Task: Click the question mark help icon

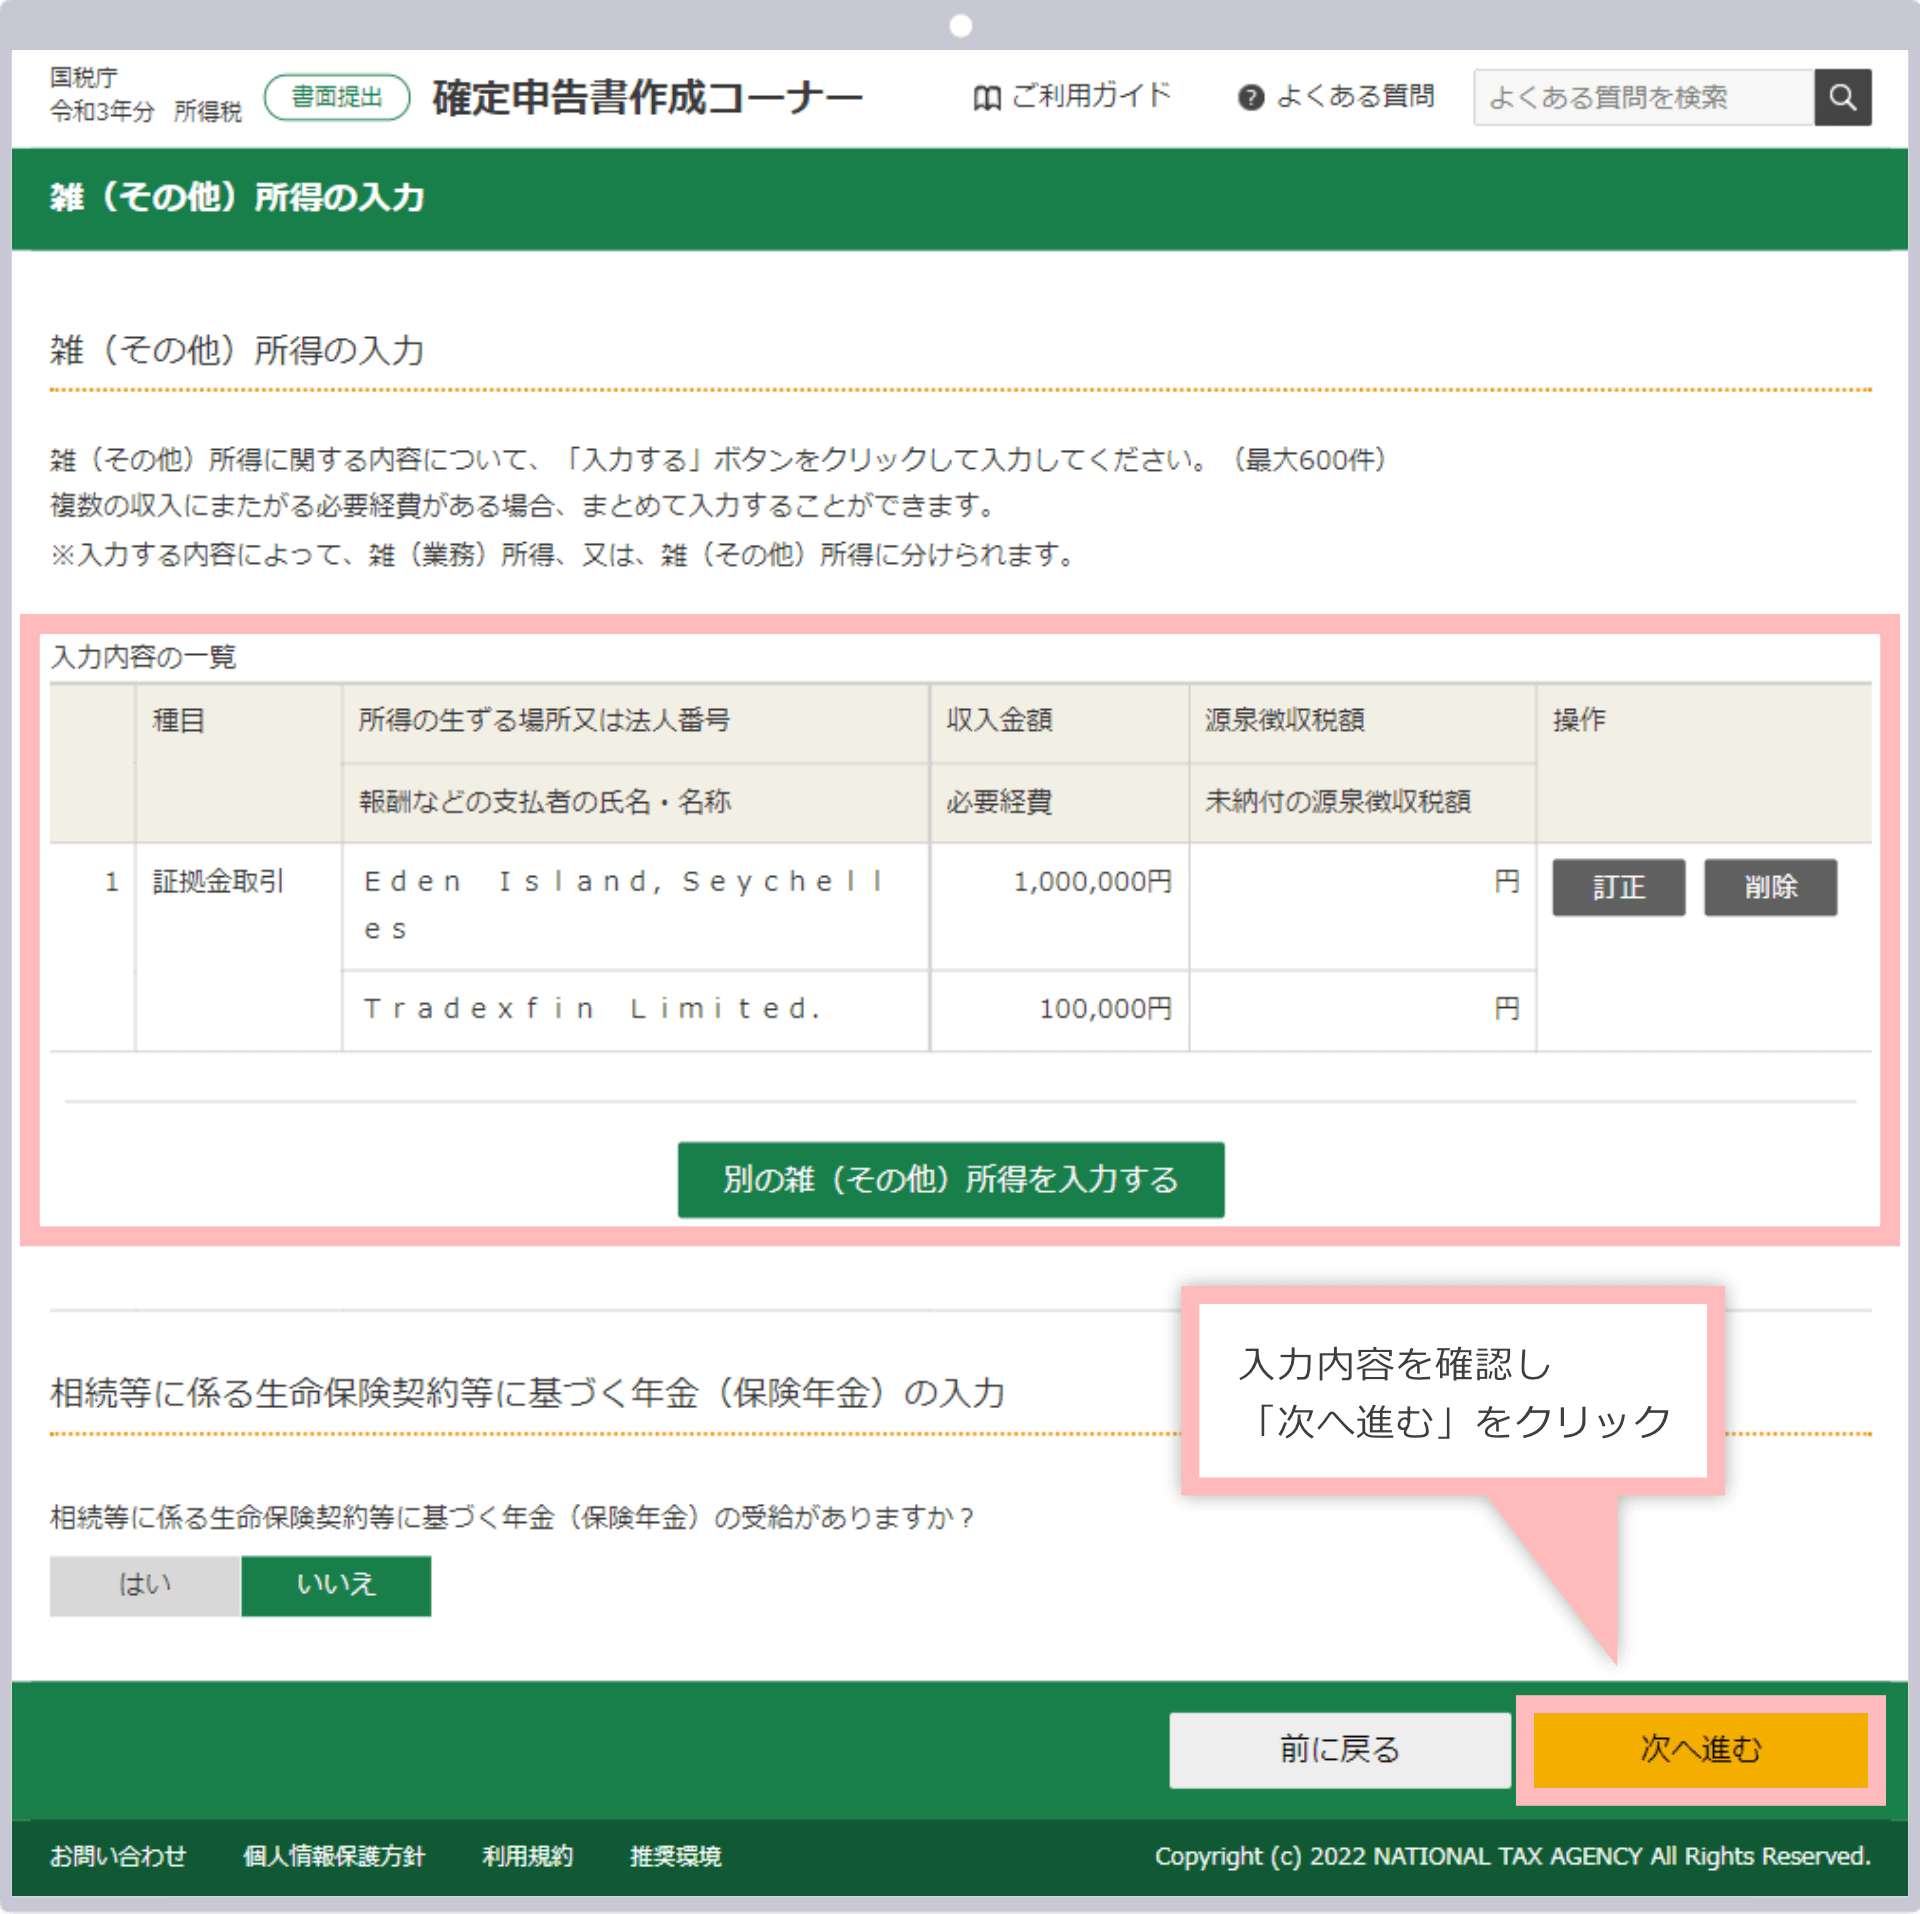Action: 1251,96
